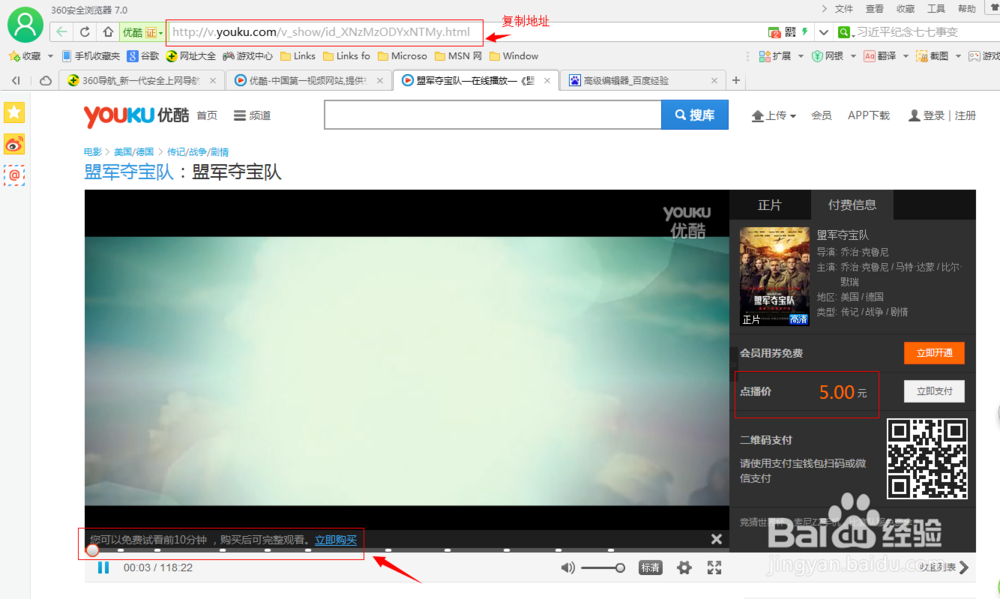Click the 登录 login link
1000x599 pixels.
(x=934, y=115)
